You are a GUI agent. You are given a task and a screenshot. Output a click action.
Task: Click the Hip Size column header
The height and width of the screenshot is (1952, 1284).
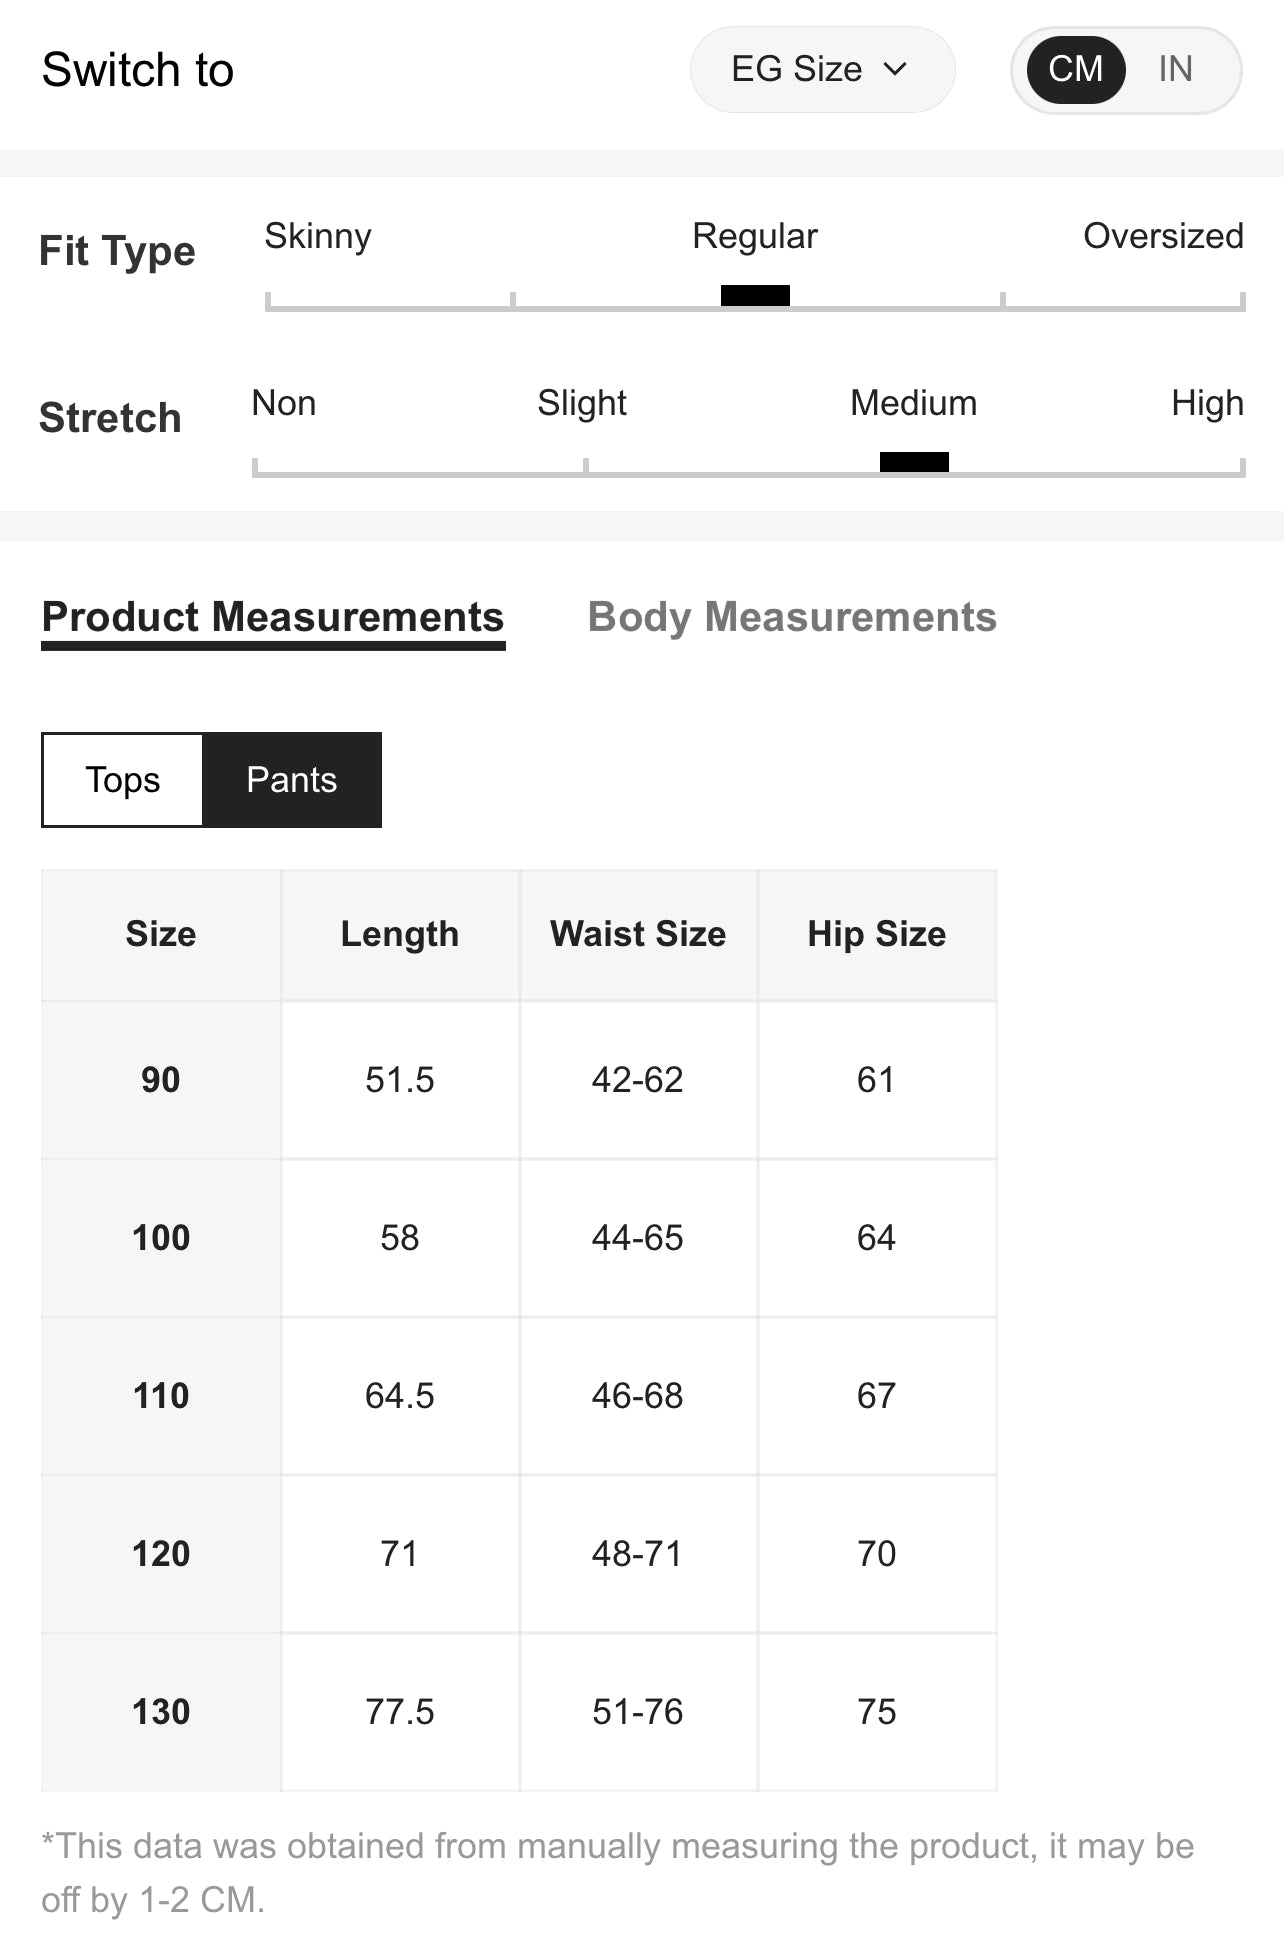click(877, 935)
